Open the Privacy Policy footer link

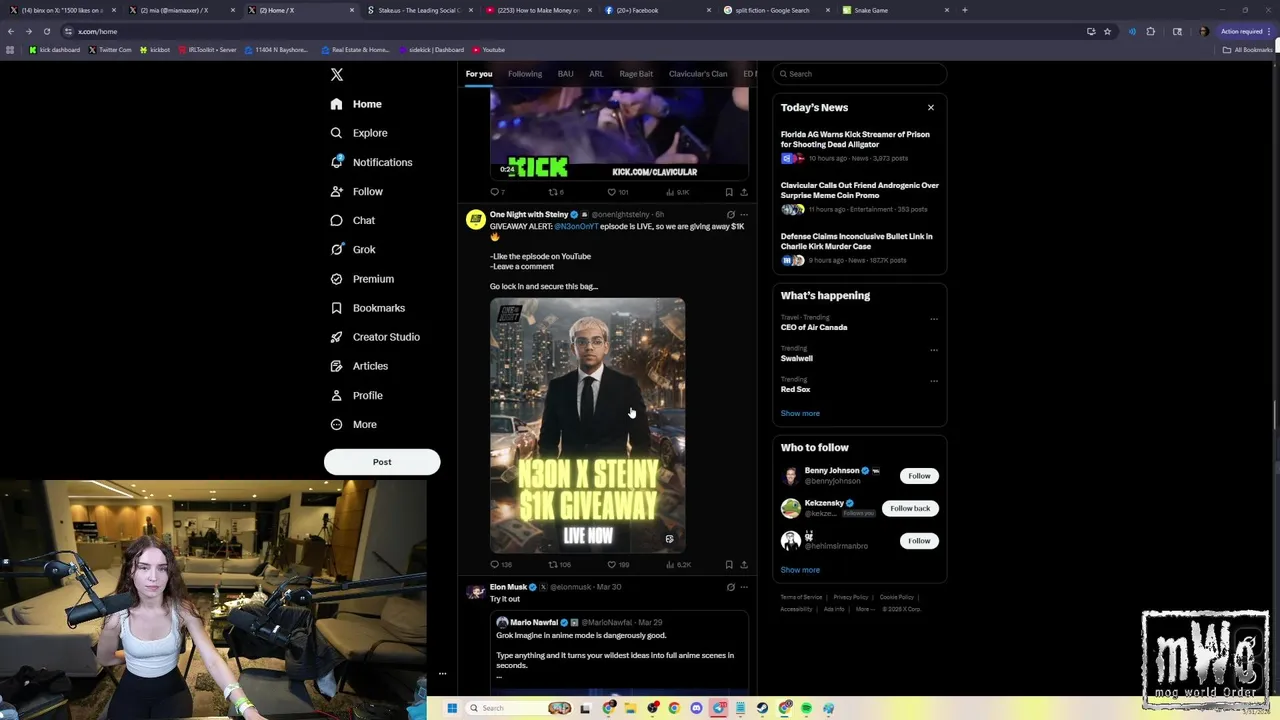click(x=851, y=597)
